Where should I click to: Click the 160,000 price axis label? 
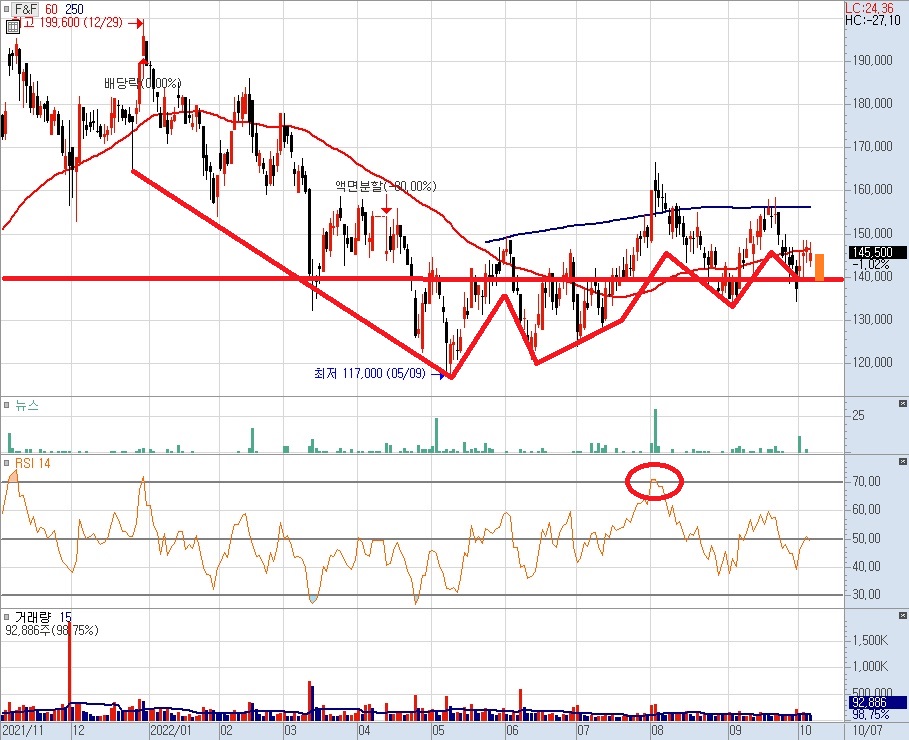pyautogui.click(x=872, y=190)
